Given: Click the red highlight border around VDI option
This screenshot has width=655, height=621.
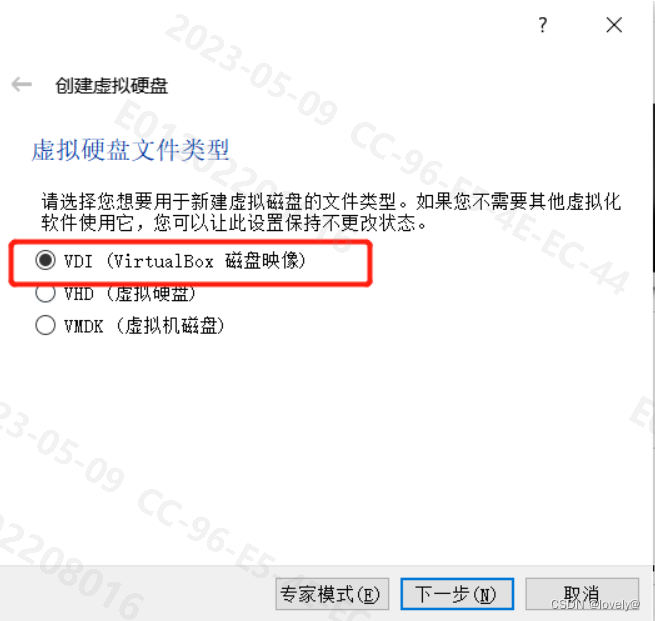Looking at the screenshot, I should click(190, 242).
